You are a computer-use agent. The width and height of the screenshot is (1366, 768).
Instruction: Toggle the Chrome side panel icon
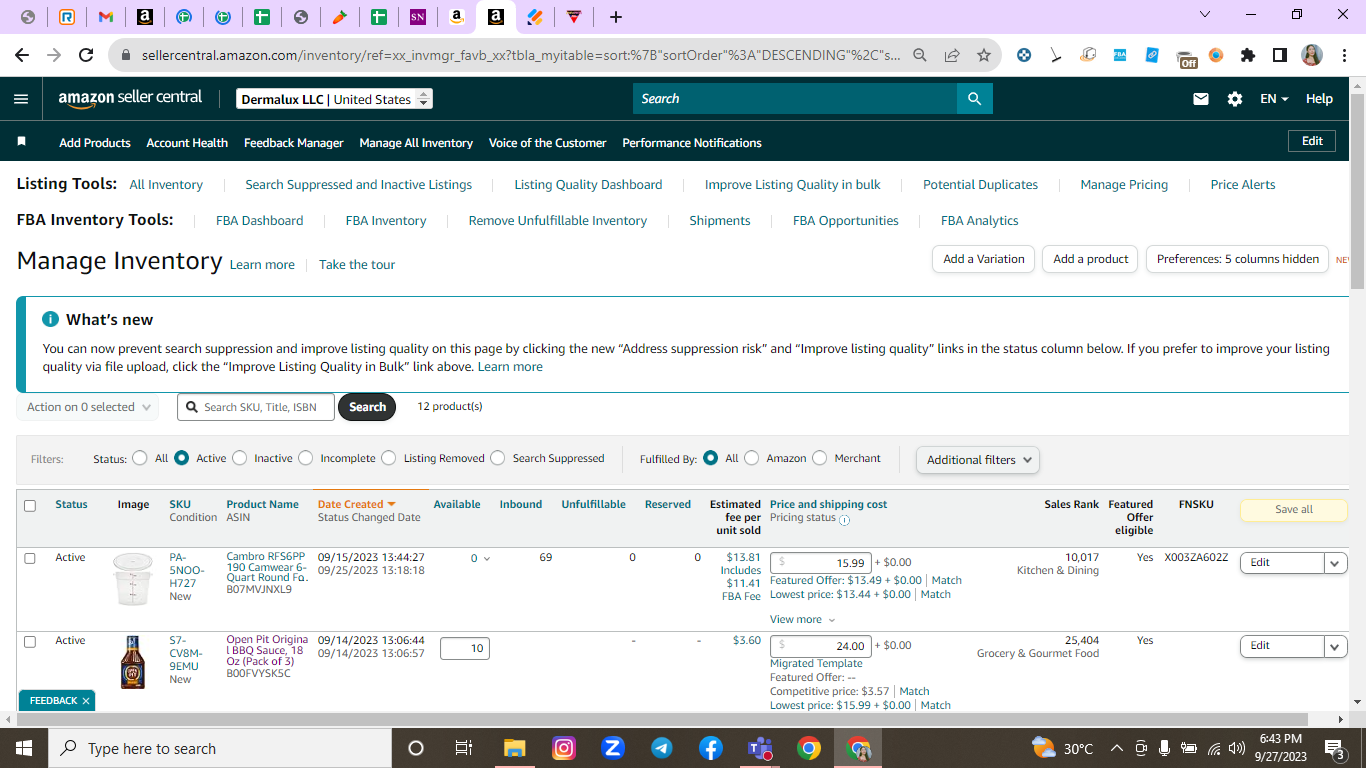pos(1280,56)
